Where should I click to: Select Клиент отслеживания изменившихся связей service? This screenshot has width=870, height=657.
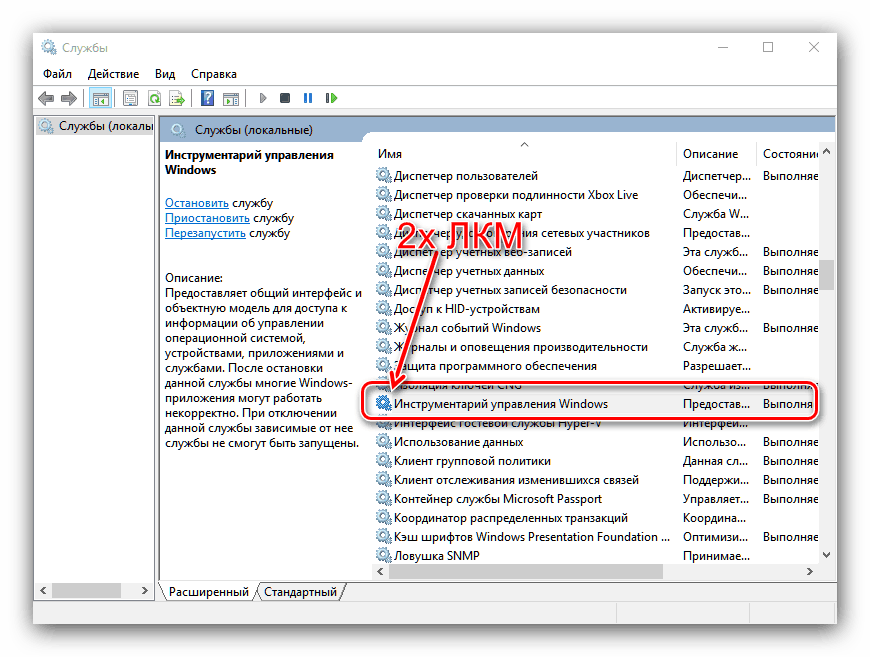click(516, 480)
